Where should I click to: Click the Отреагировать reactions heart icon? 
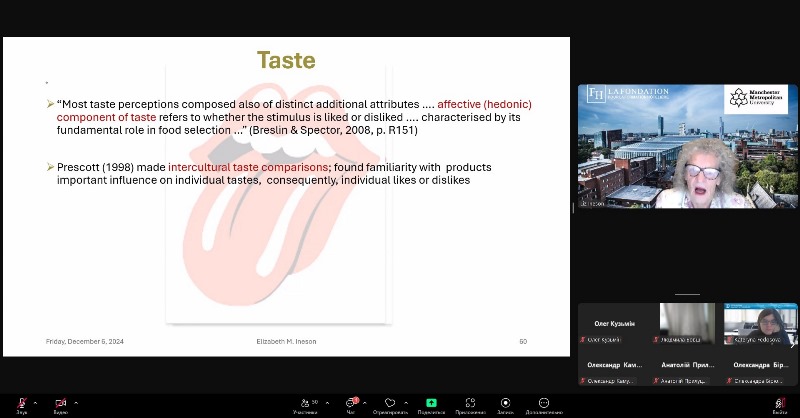(x=390, y=402)
